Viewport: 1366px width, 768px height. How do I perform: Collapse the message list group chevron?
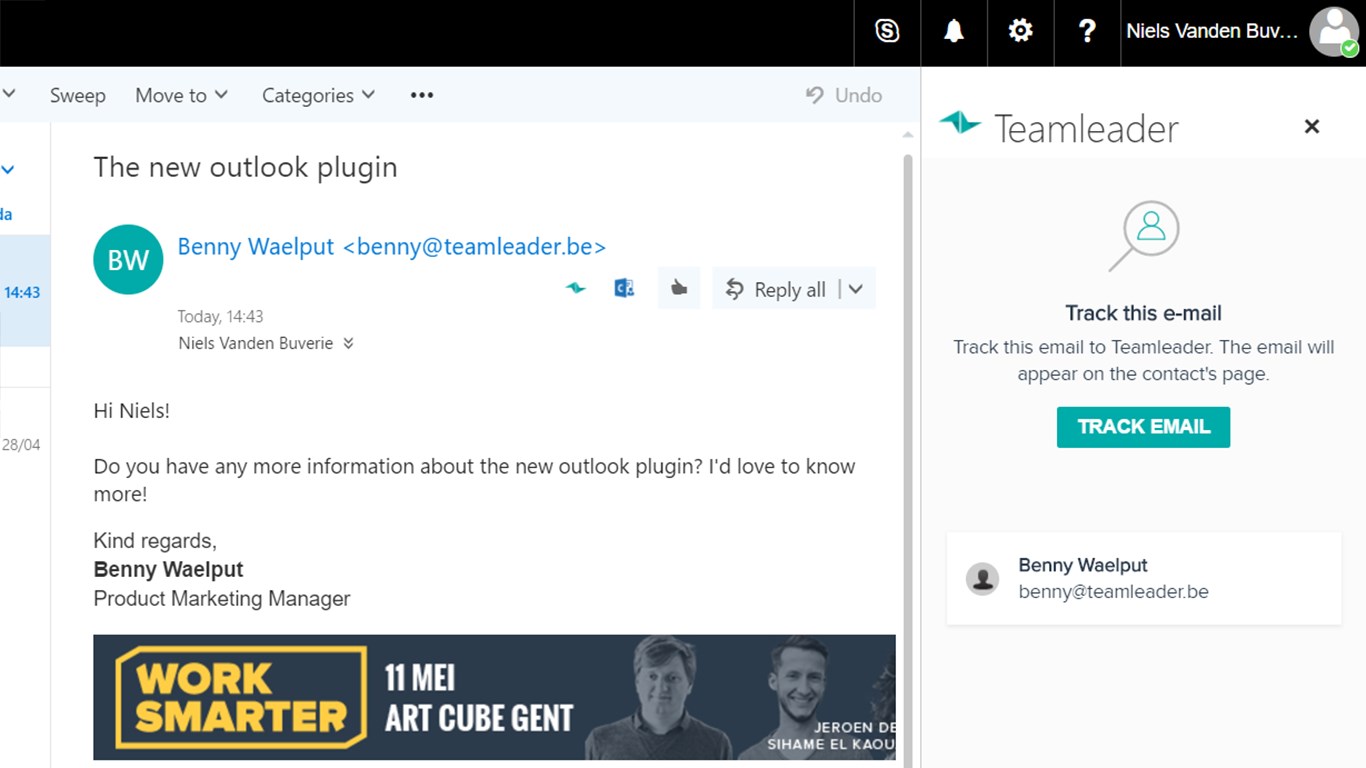[x=8, y=169]
